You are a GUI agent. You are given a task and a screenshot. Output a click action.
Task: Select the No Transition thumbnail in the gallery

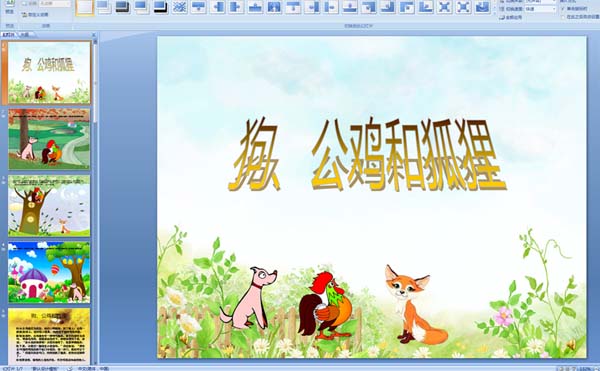click(x=85, y=8)
